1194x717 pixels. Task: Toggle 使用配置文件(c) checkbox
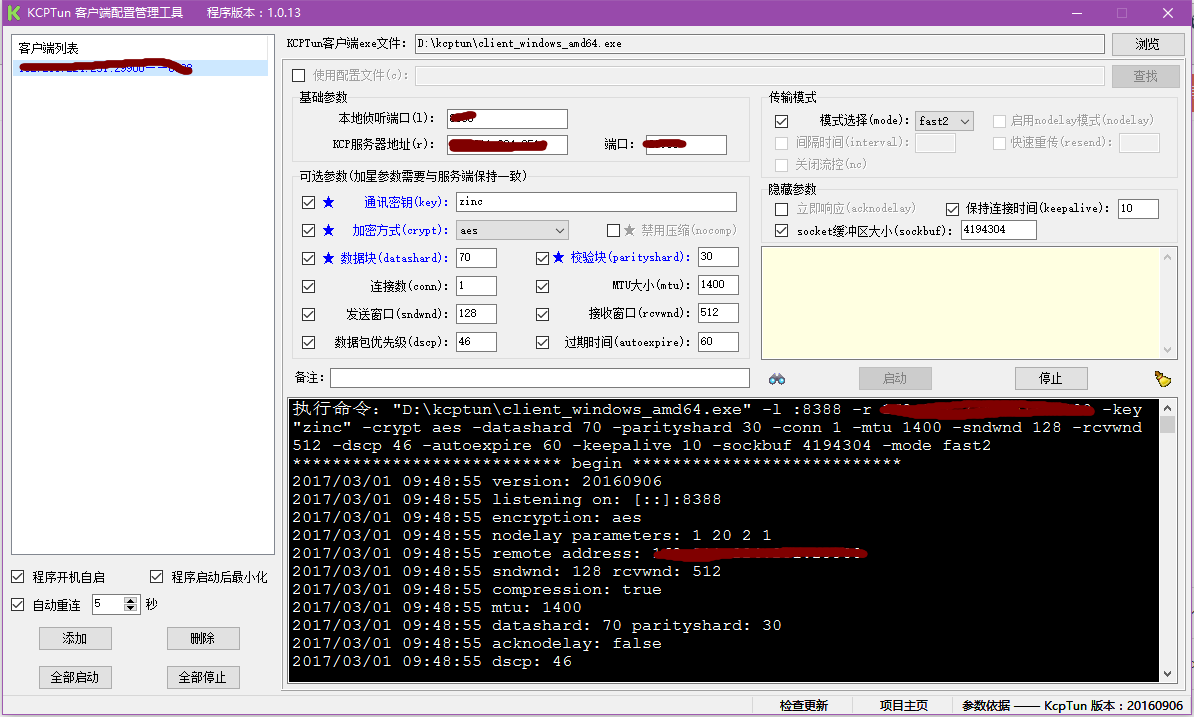(298, 75)
